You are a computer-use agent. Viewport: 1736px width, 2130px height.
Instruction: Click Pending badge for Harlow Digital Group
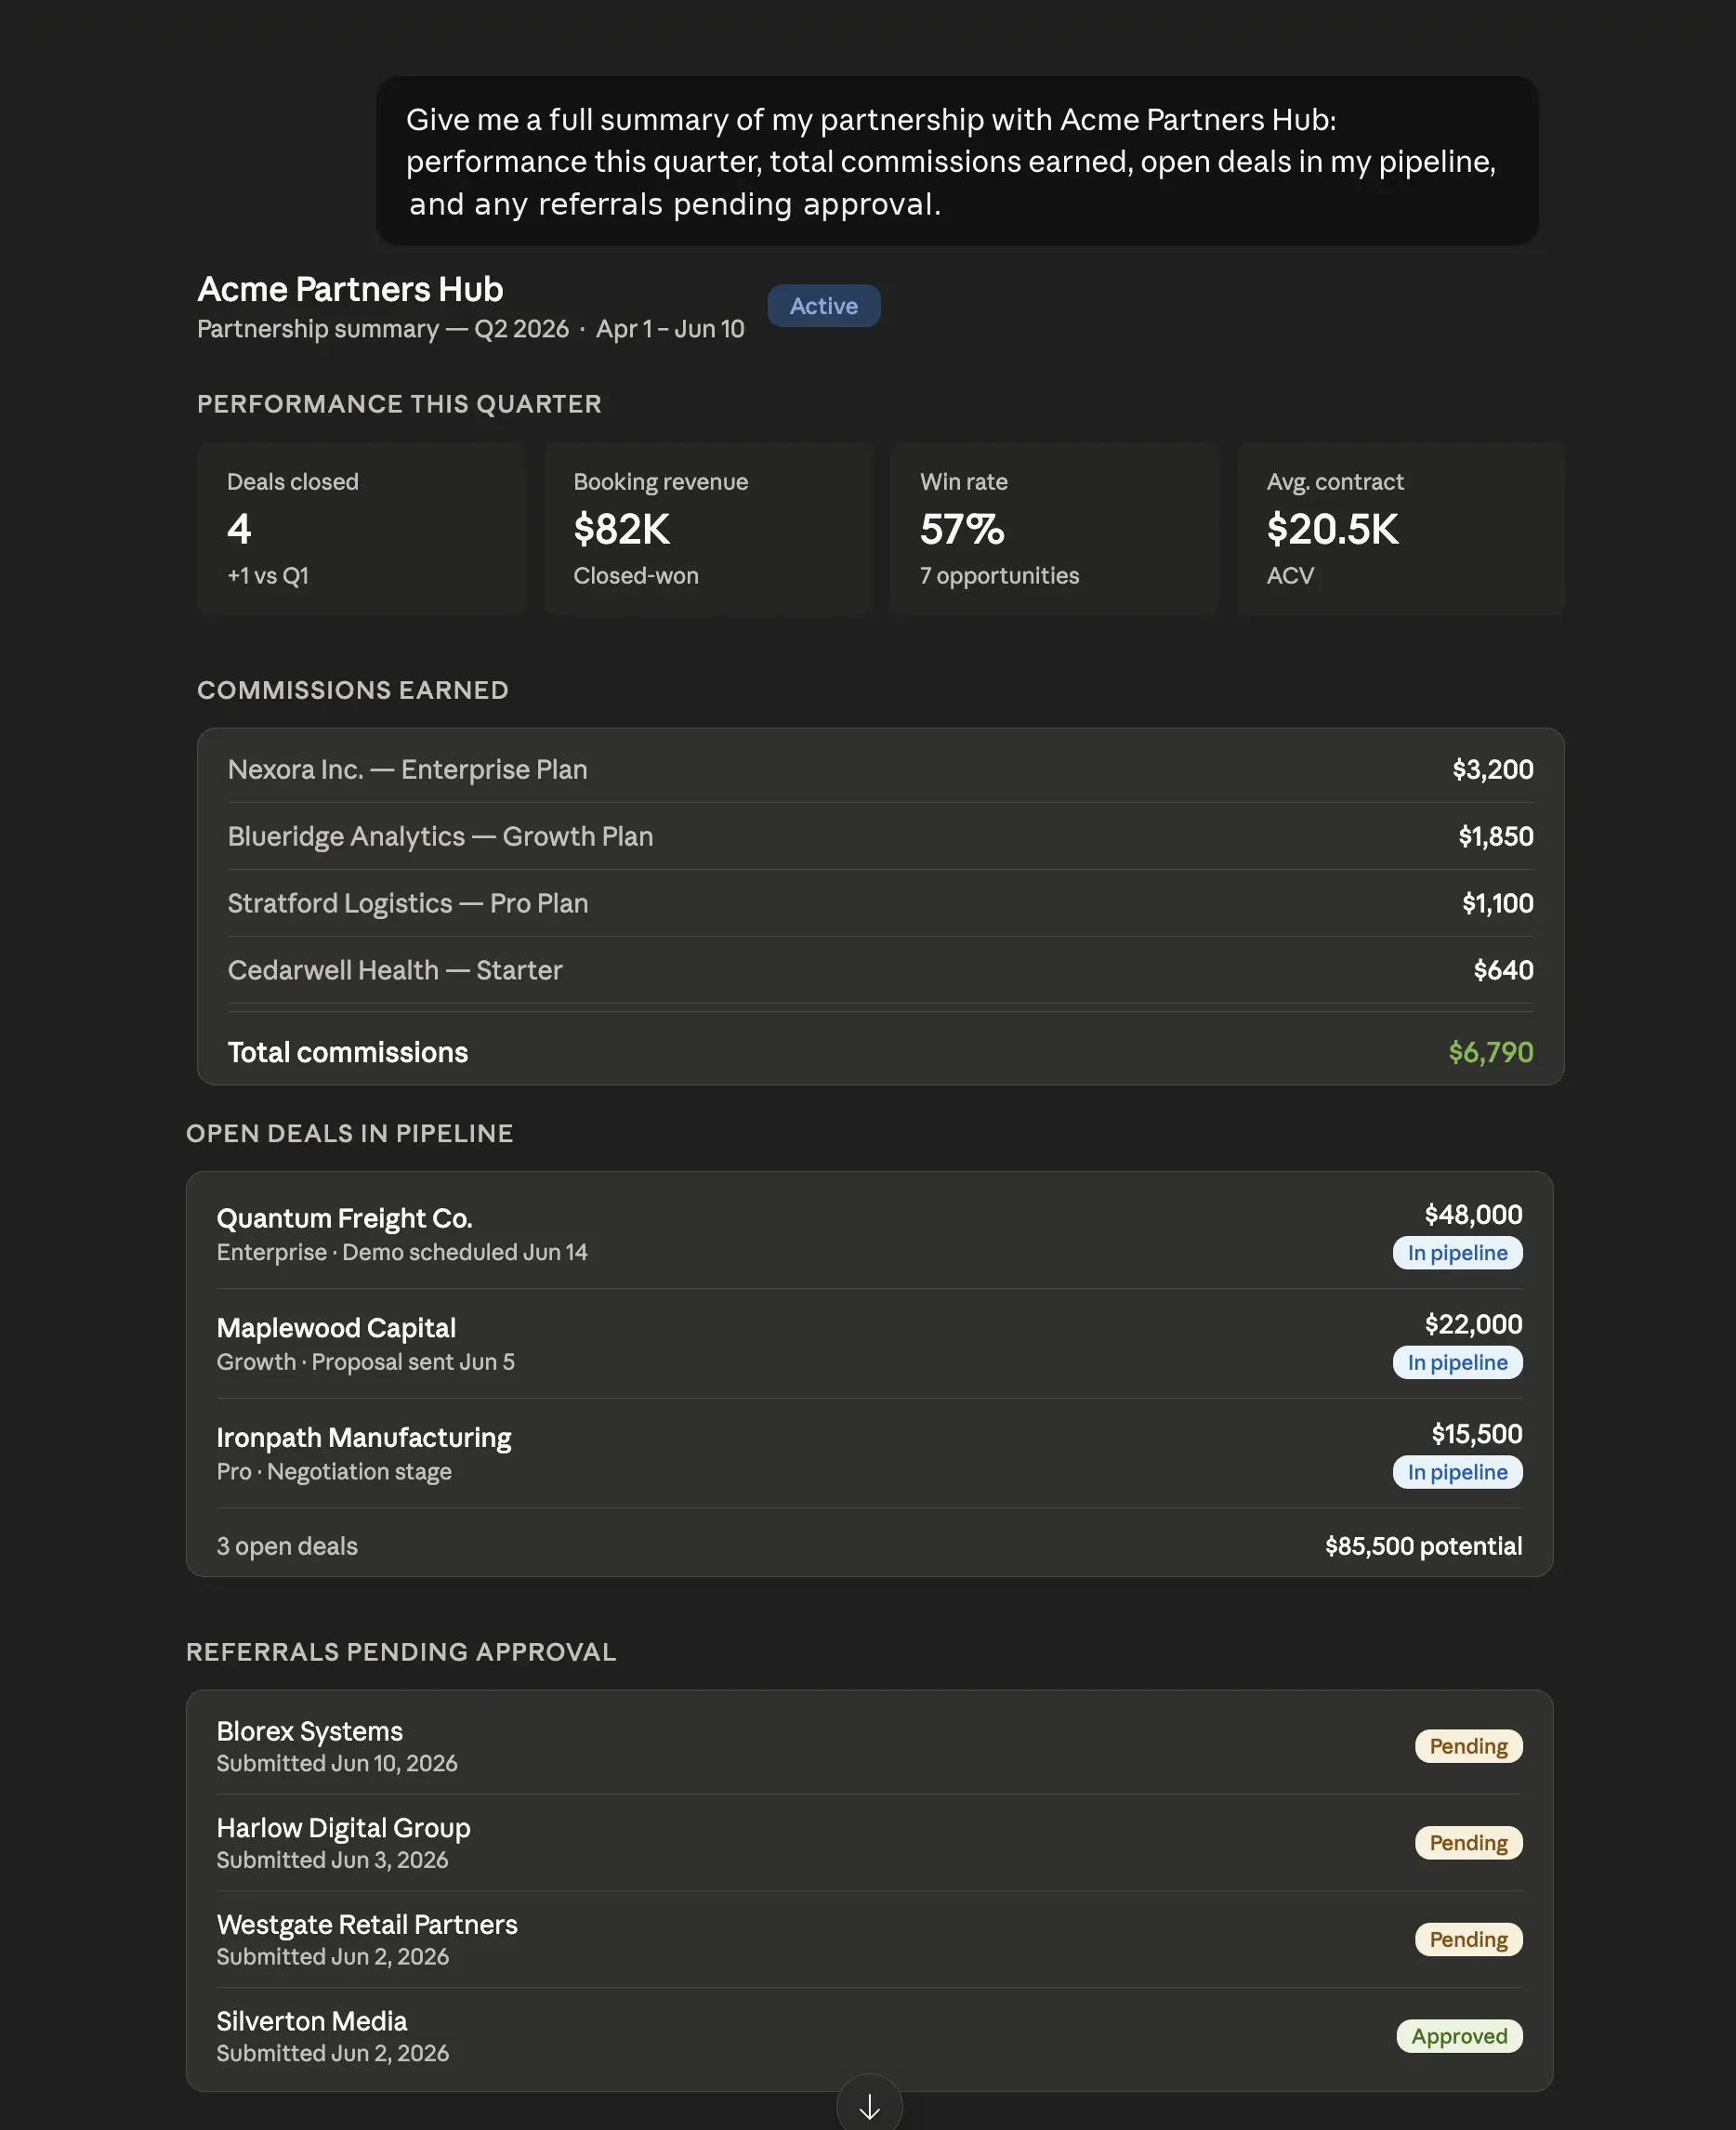click(x=1468, y=1843)
